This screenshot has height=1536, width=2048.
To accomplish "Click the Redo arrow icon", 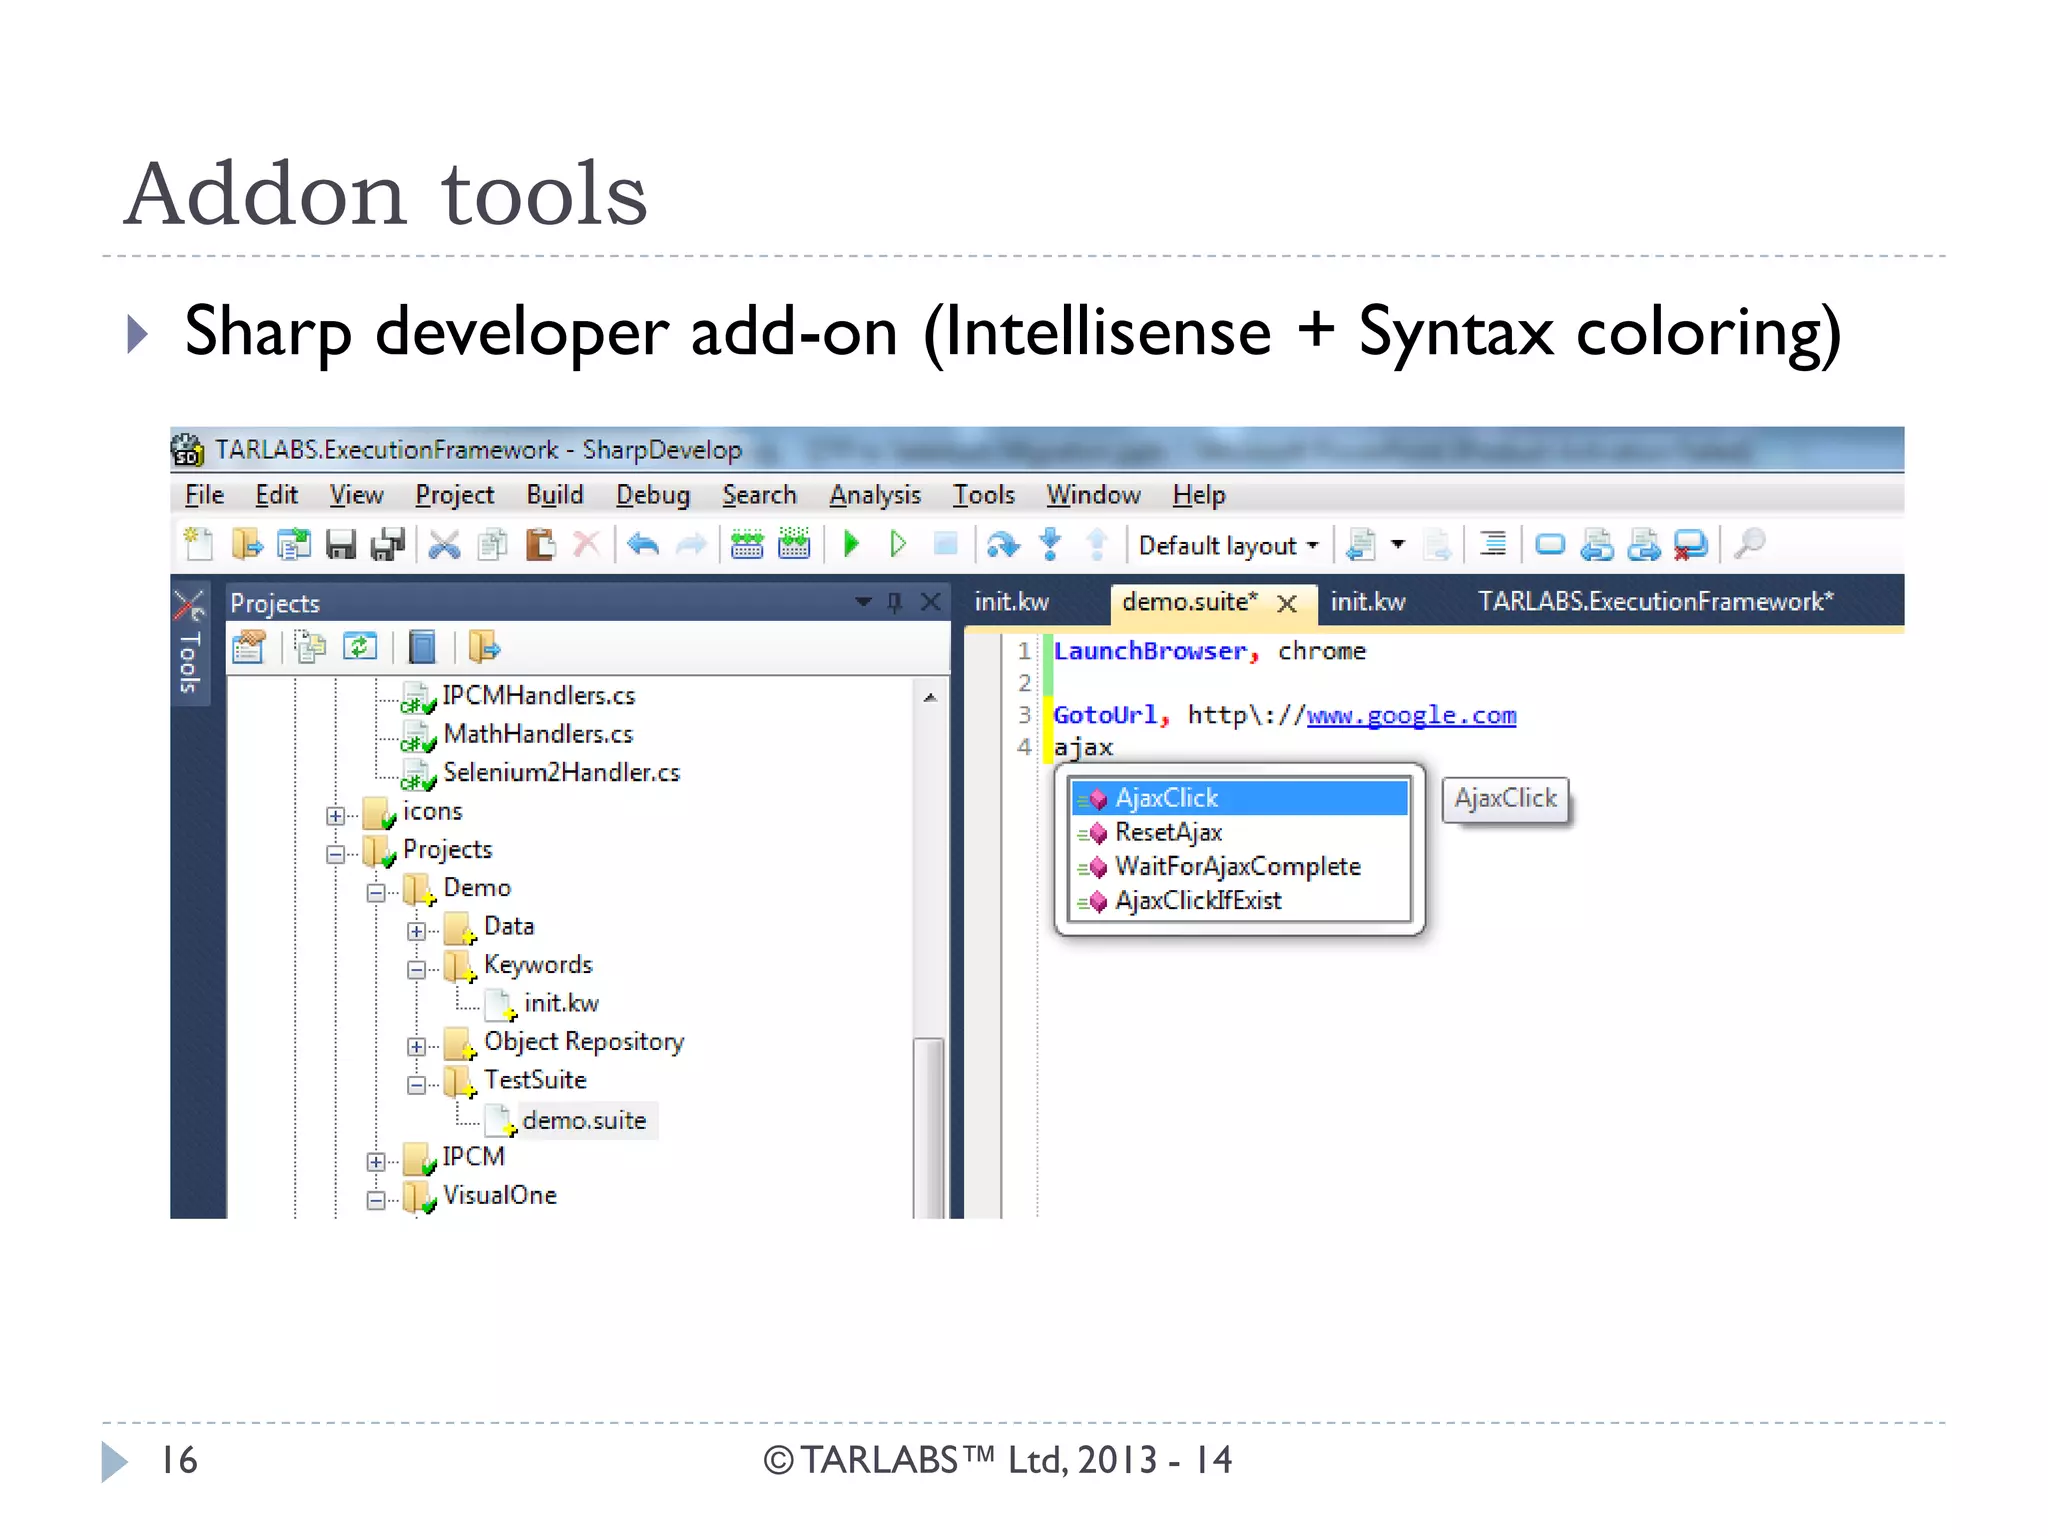I will coord(691,544).
